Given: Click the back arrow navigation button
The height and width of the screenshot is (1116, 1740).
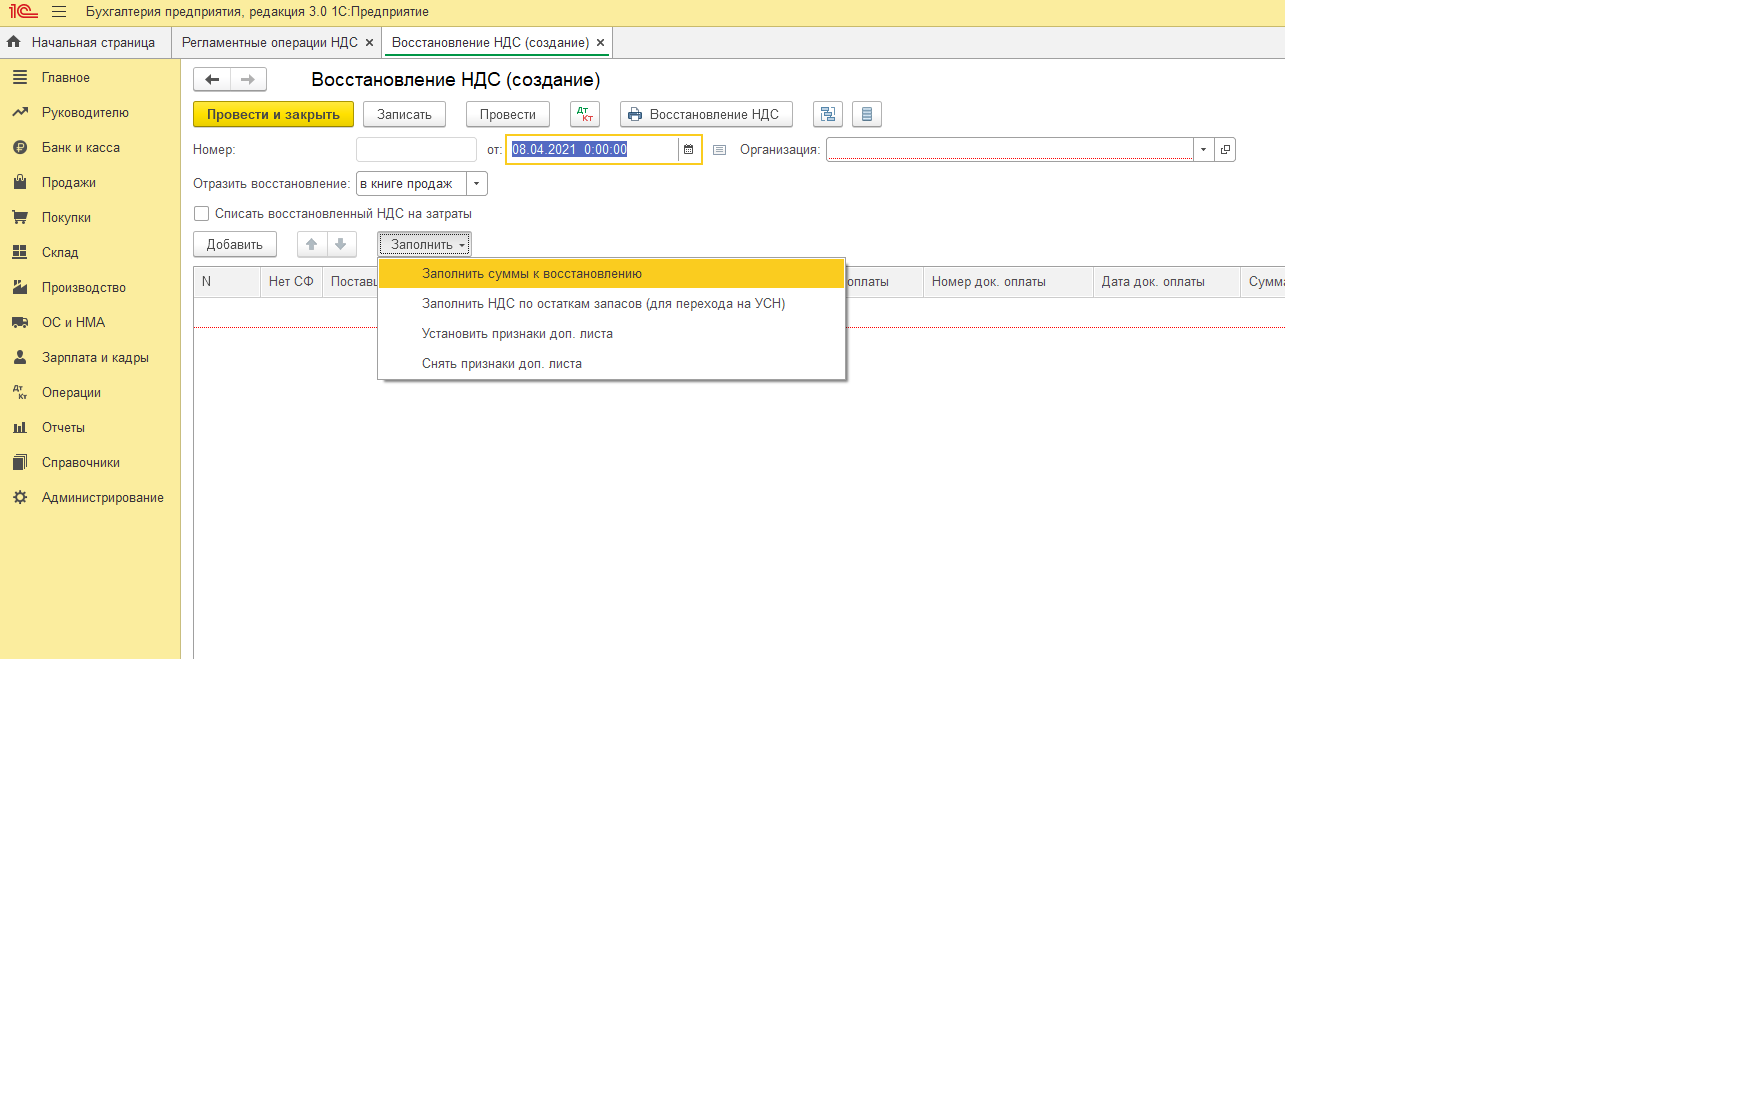Looking at the screenshot, I should pyautogui.click(x=212, y=80).
